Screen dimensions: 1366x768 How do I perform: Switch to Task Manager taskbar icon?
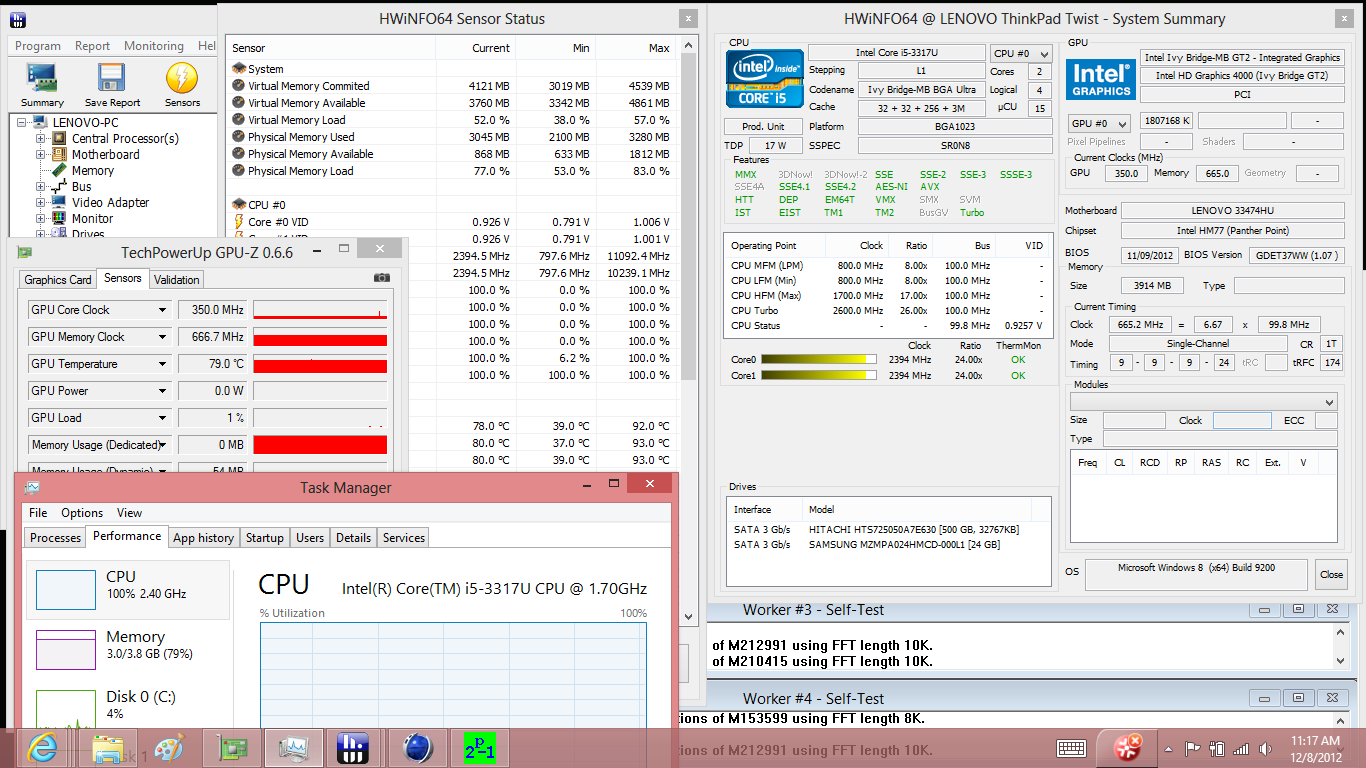pos(294,747)
